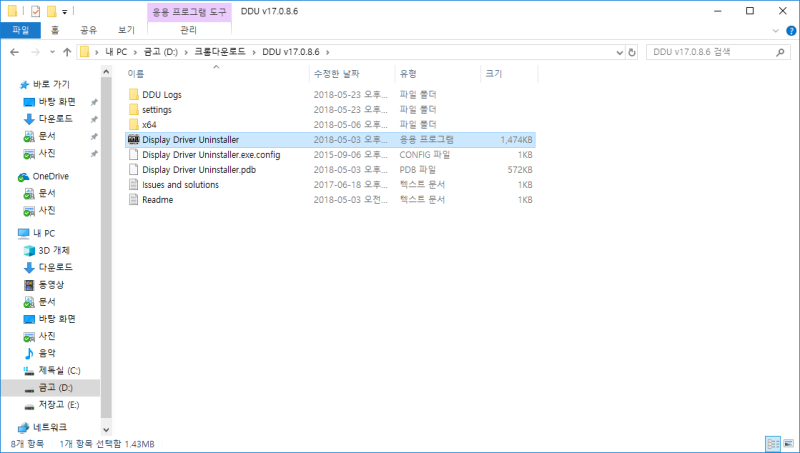Click the Properties quick access toolbar icon

(x=35, y=11)
